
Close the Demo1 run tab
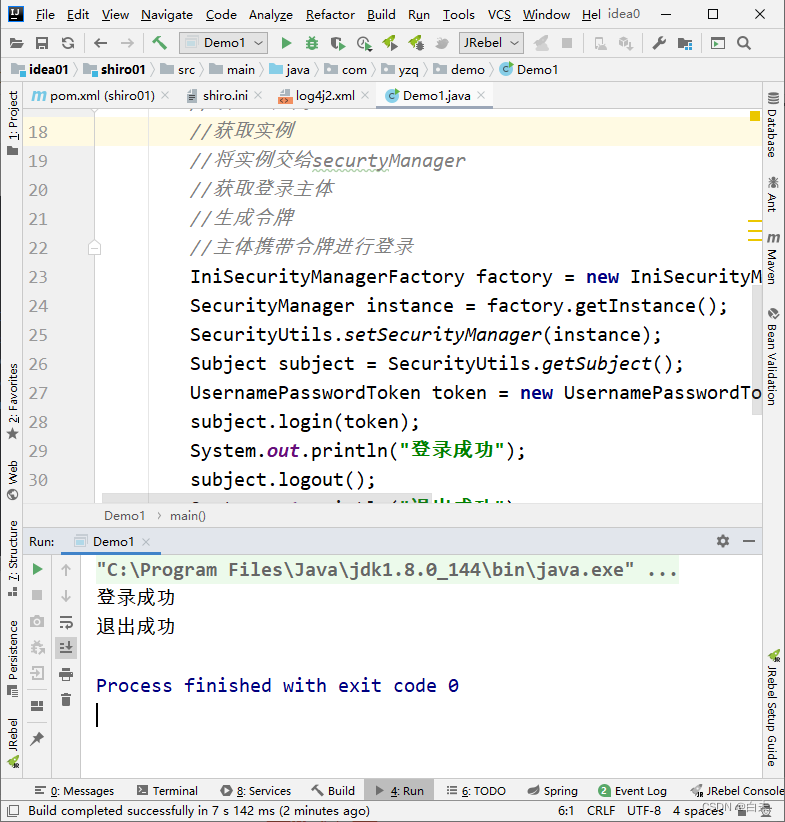tap(146, 542)
